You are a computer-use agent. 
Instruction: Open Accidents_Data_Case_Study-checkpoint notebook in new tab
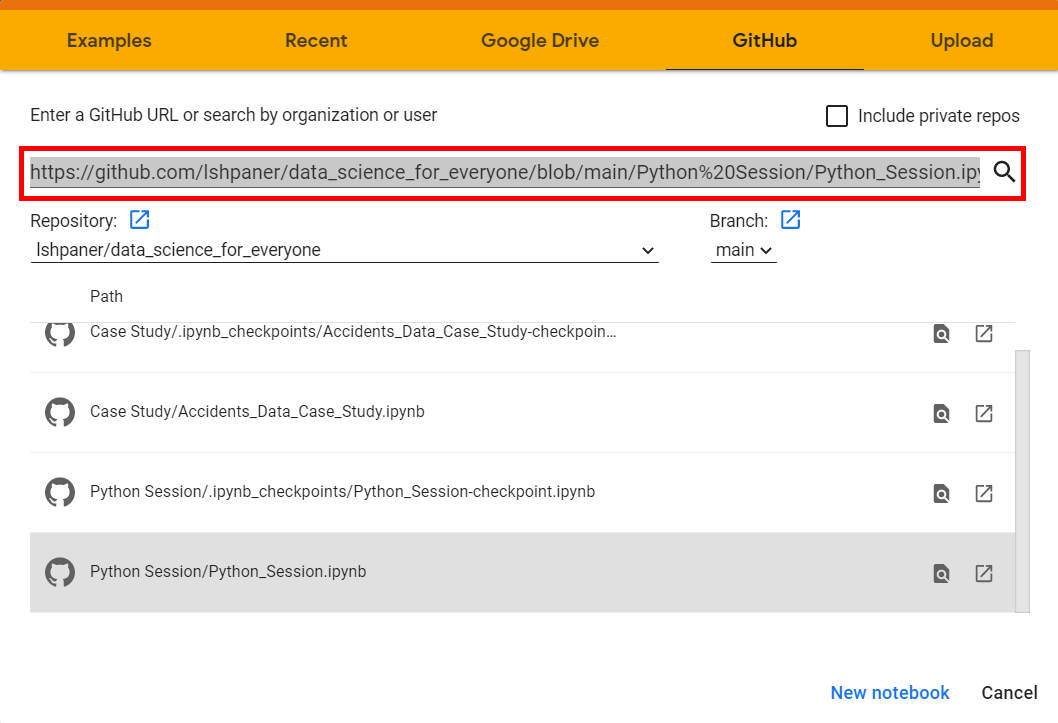click(984, 333)
